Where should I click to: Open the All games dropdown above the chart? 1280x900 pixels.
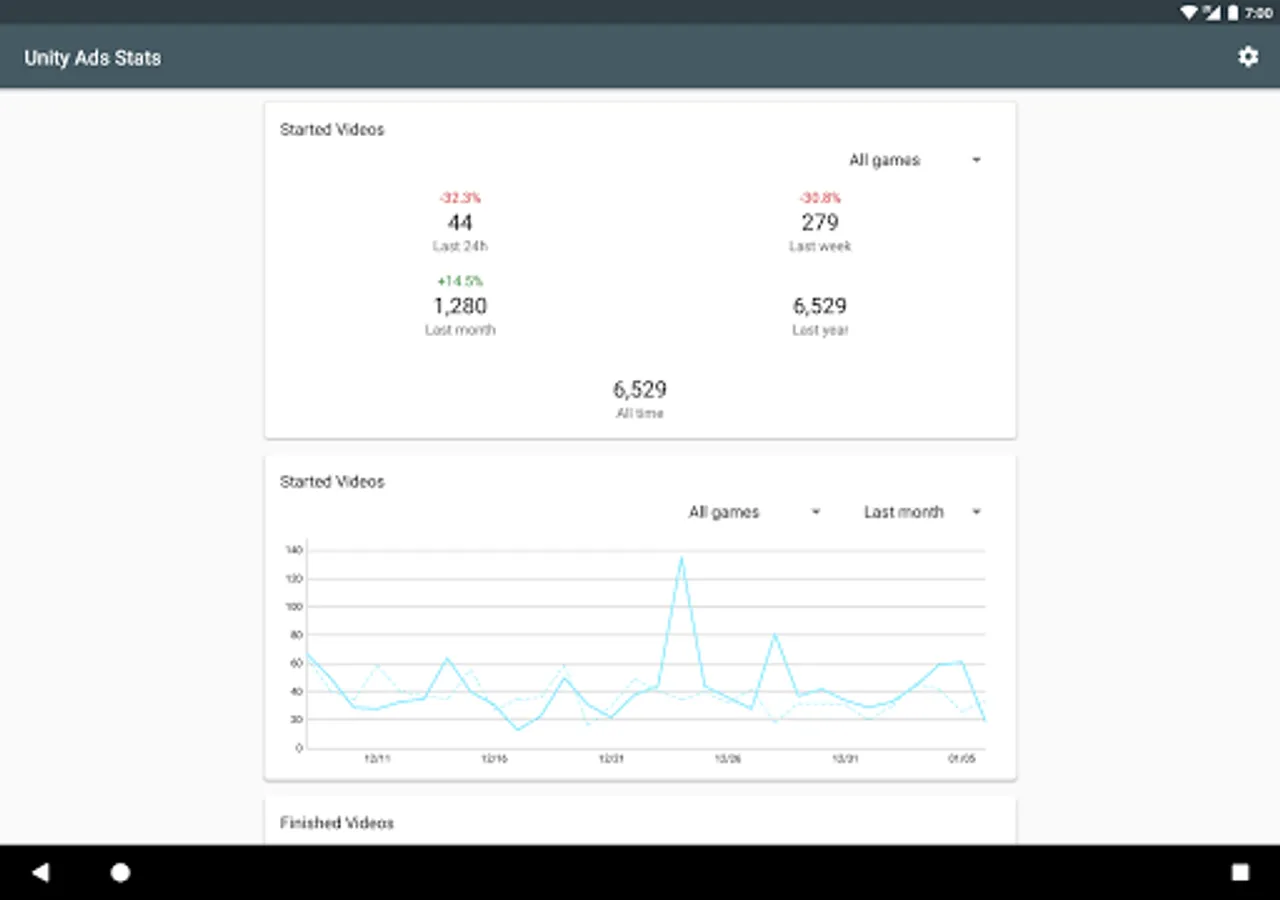754,512
